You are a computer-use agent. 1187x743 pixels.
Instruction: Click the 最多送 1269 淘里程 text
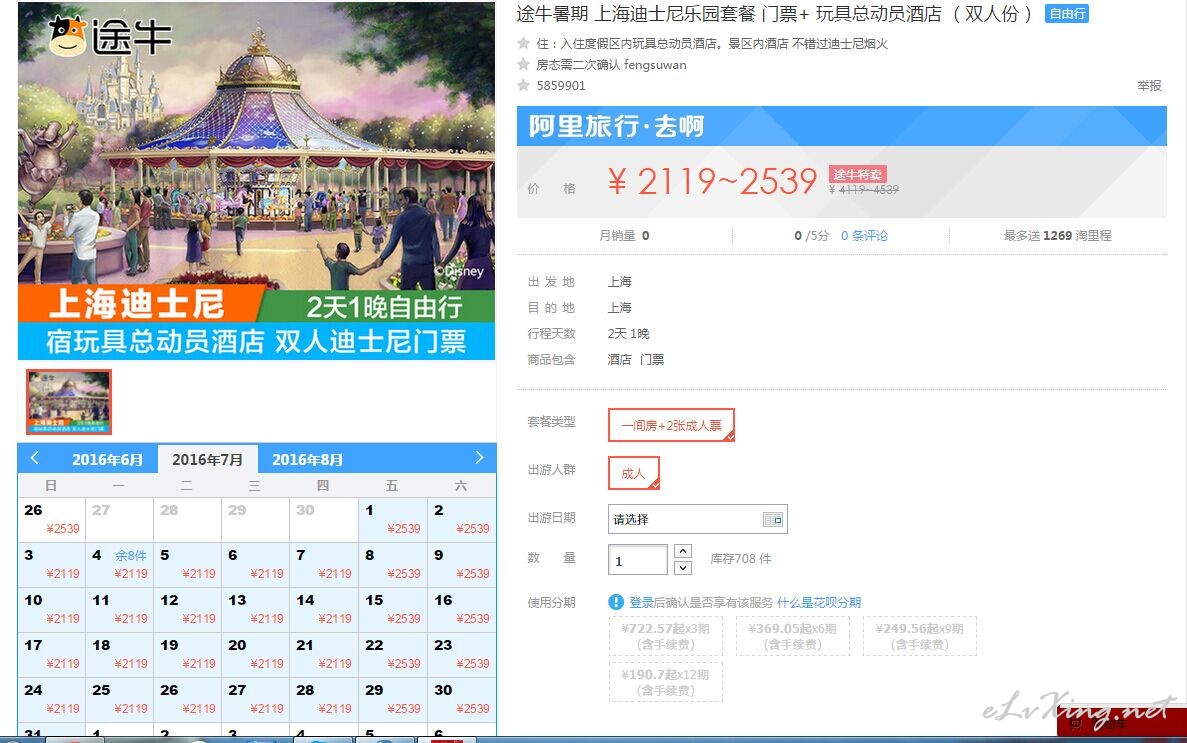click(1058, 236)
